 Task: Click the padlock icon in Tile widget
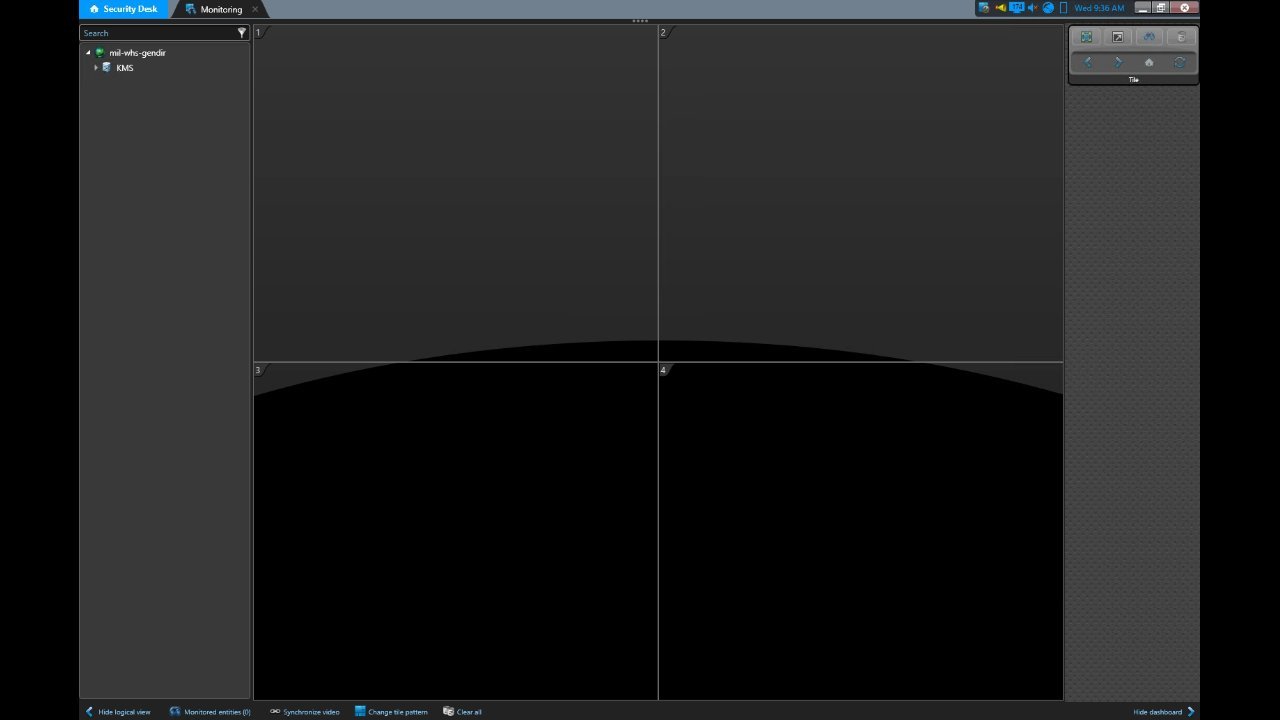click(1180, 37)
